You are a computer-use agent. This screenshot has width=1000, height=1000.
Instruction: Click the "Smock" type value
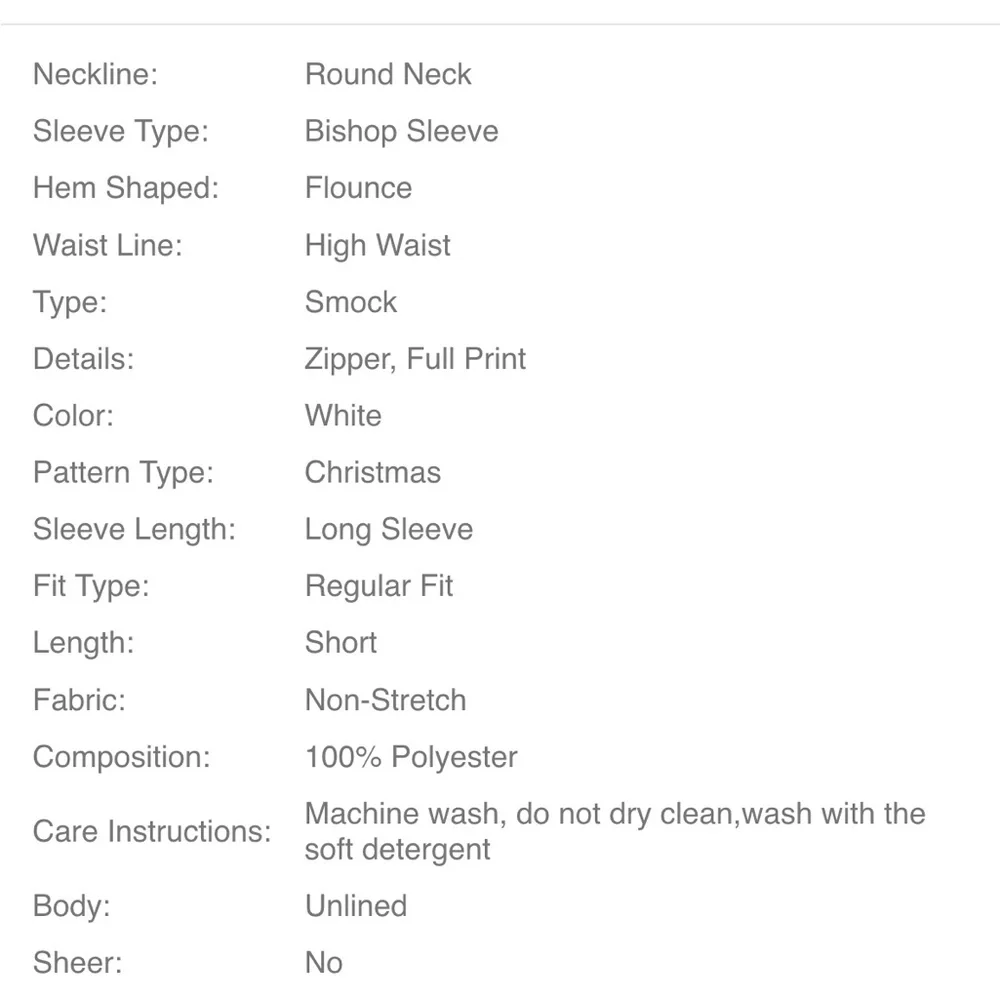(x=350, y=302)
